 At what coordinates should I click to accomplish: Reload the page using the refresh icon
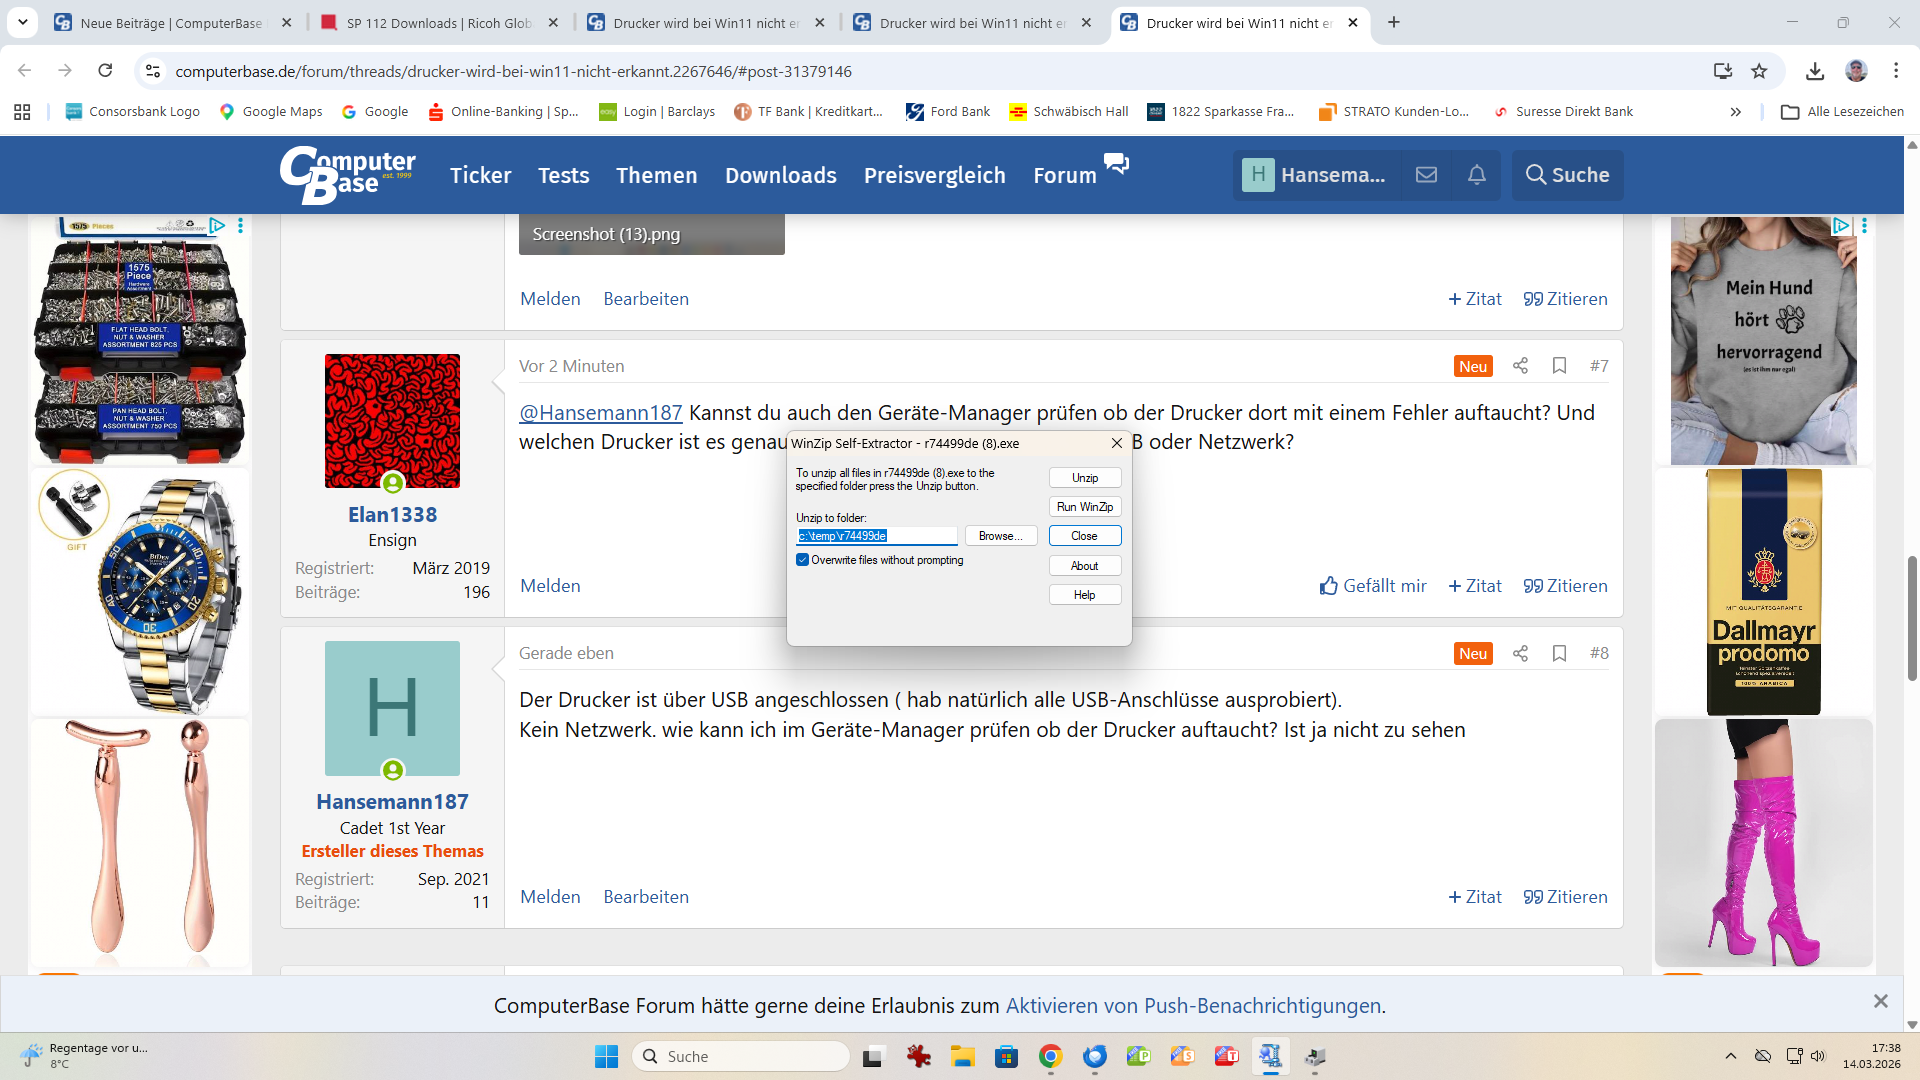tap(105, 71)
